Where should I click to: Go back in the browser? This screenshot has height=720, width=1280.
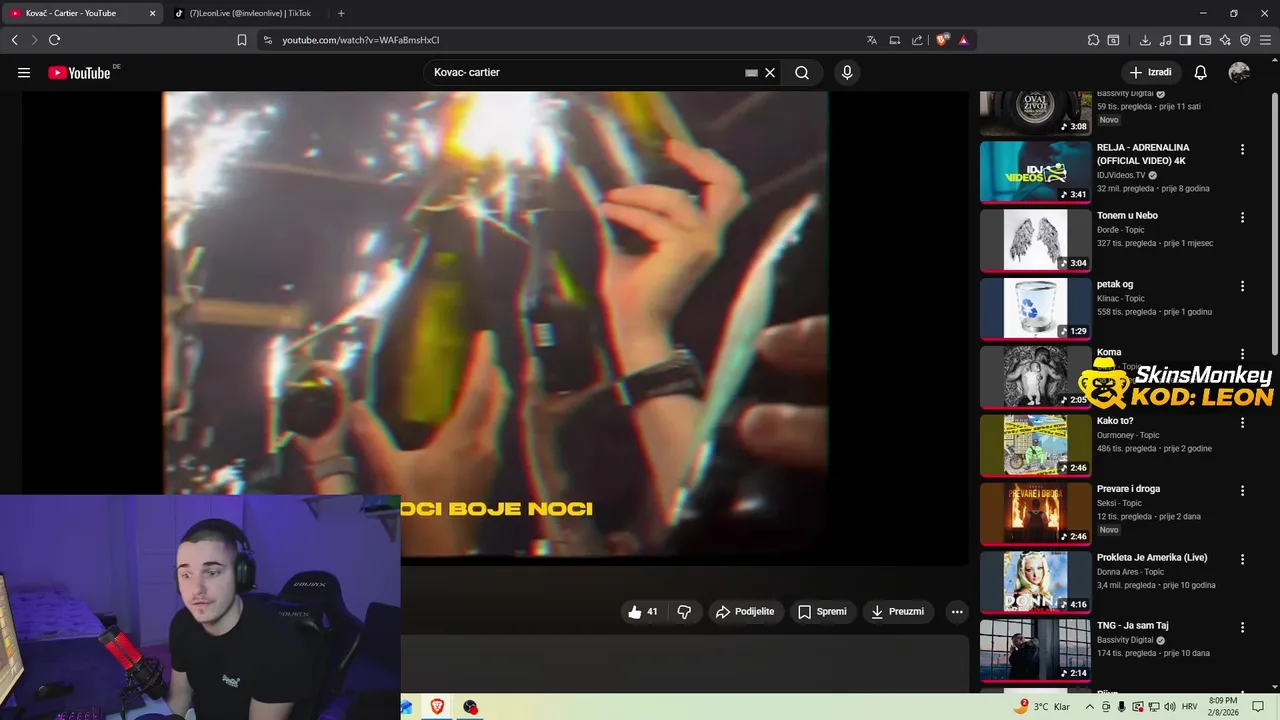point(15,40)
